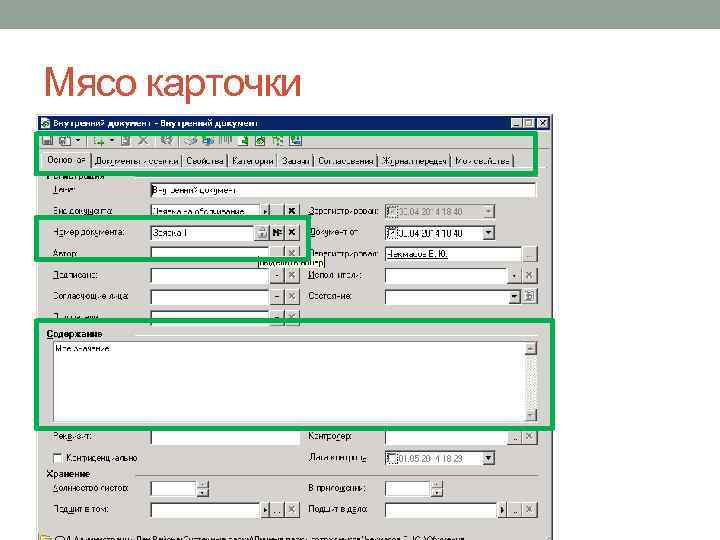
Task: Click the Исполнитель input field
Action: pos(445,276)
